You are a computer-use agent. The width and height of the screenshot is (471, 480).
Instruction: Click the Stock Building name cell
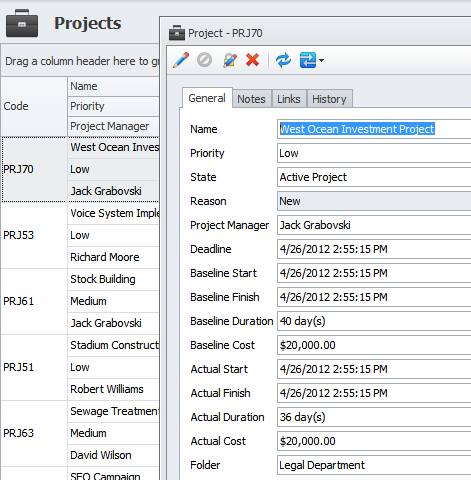(x=113, y=279)
